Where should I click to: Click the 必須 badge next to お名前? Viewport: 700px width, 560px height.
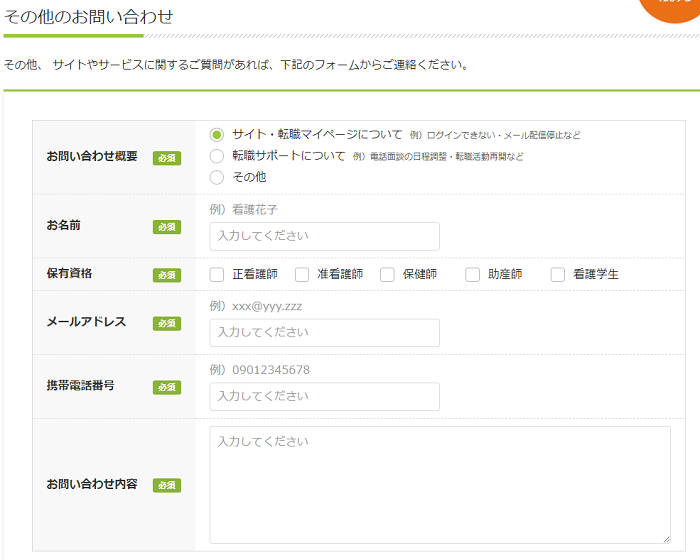(167, 227)
